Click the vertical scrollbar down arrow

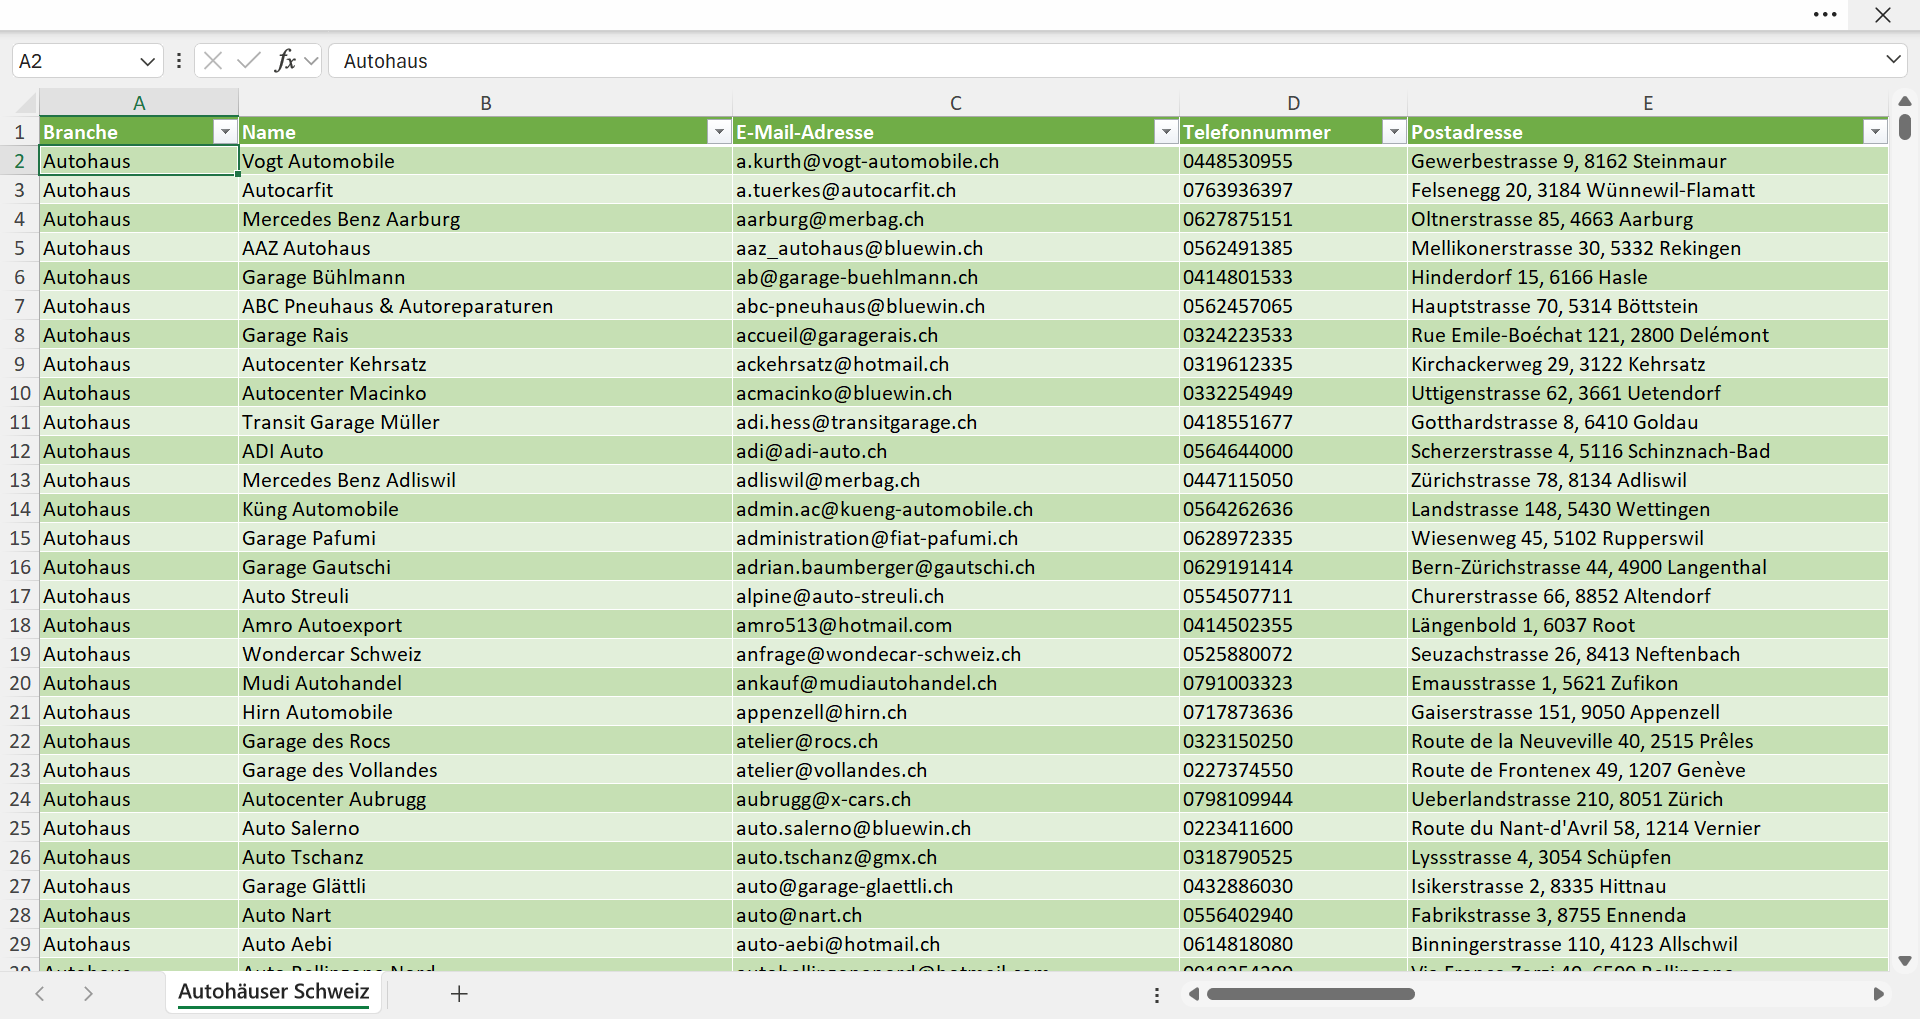tap(1905, 961)
